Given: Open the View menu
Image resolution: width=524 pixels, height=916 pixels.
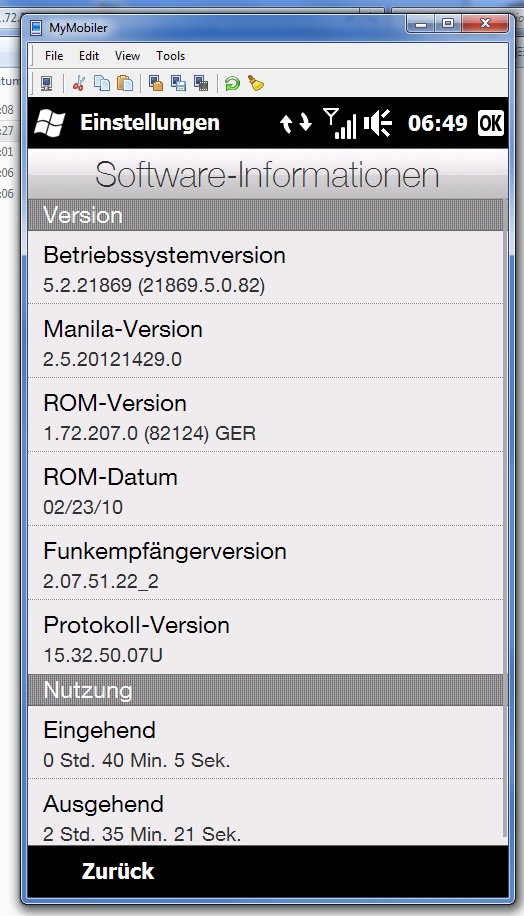Looking at the screenshot, I should pos(127,55).
